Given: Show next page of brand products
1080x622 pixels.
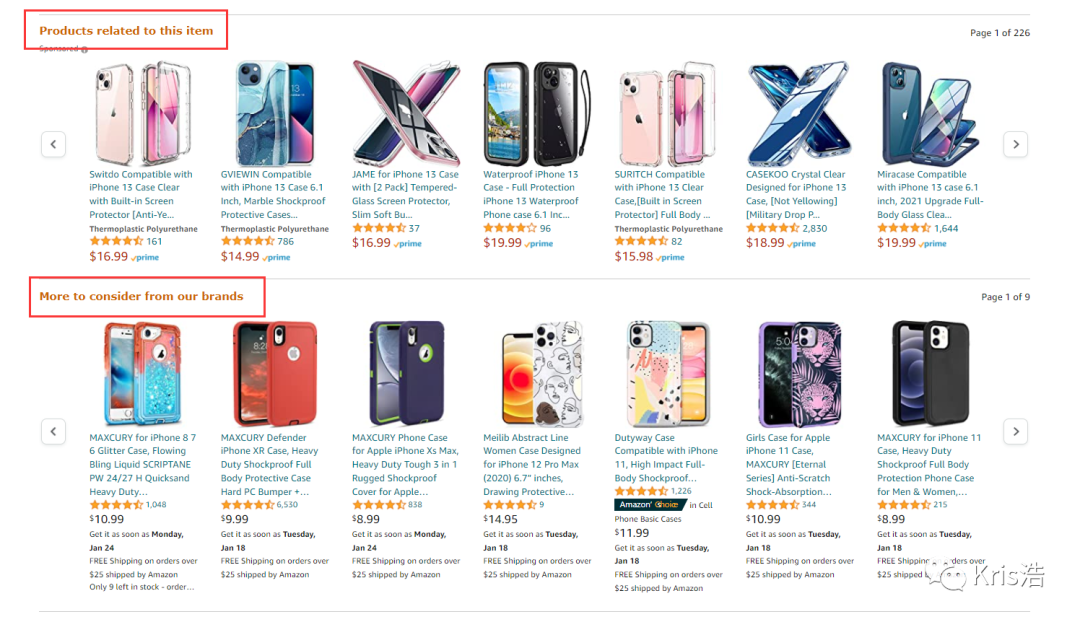Looking at the screenshot, I should pyautogui.click(x=1015, y=432).
